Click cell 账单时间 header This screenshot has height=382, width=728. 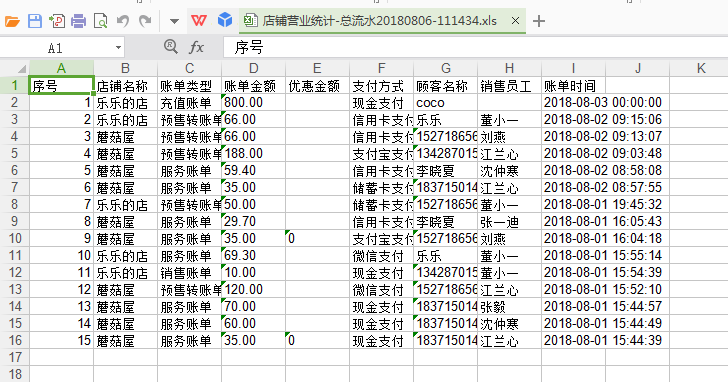click(x=573, y=86)
